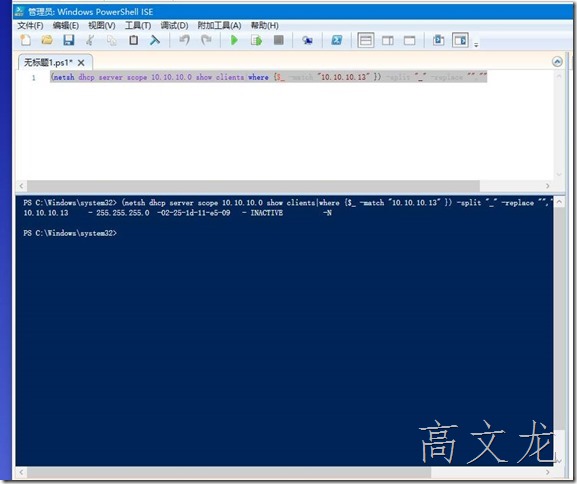Open the 工具(T) menu
The image size is (577, 484).
click(x=138, y=25)
